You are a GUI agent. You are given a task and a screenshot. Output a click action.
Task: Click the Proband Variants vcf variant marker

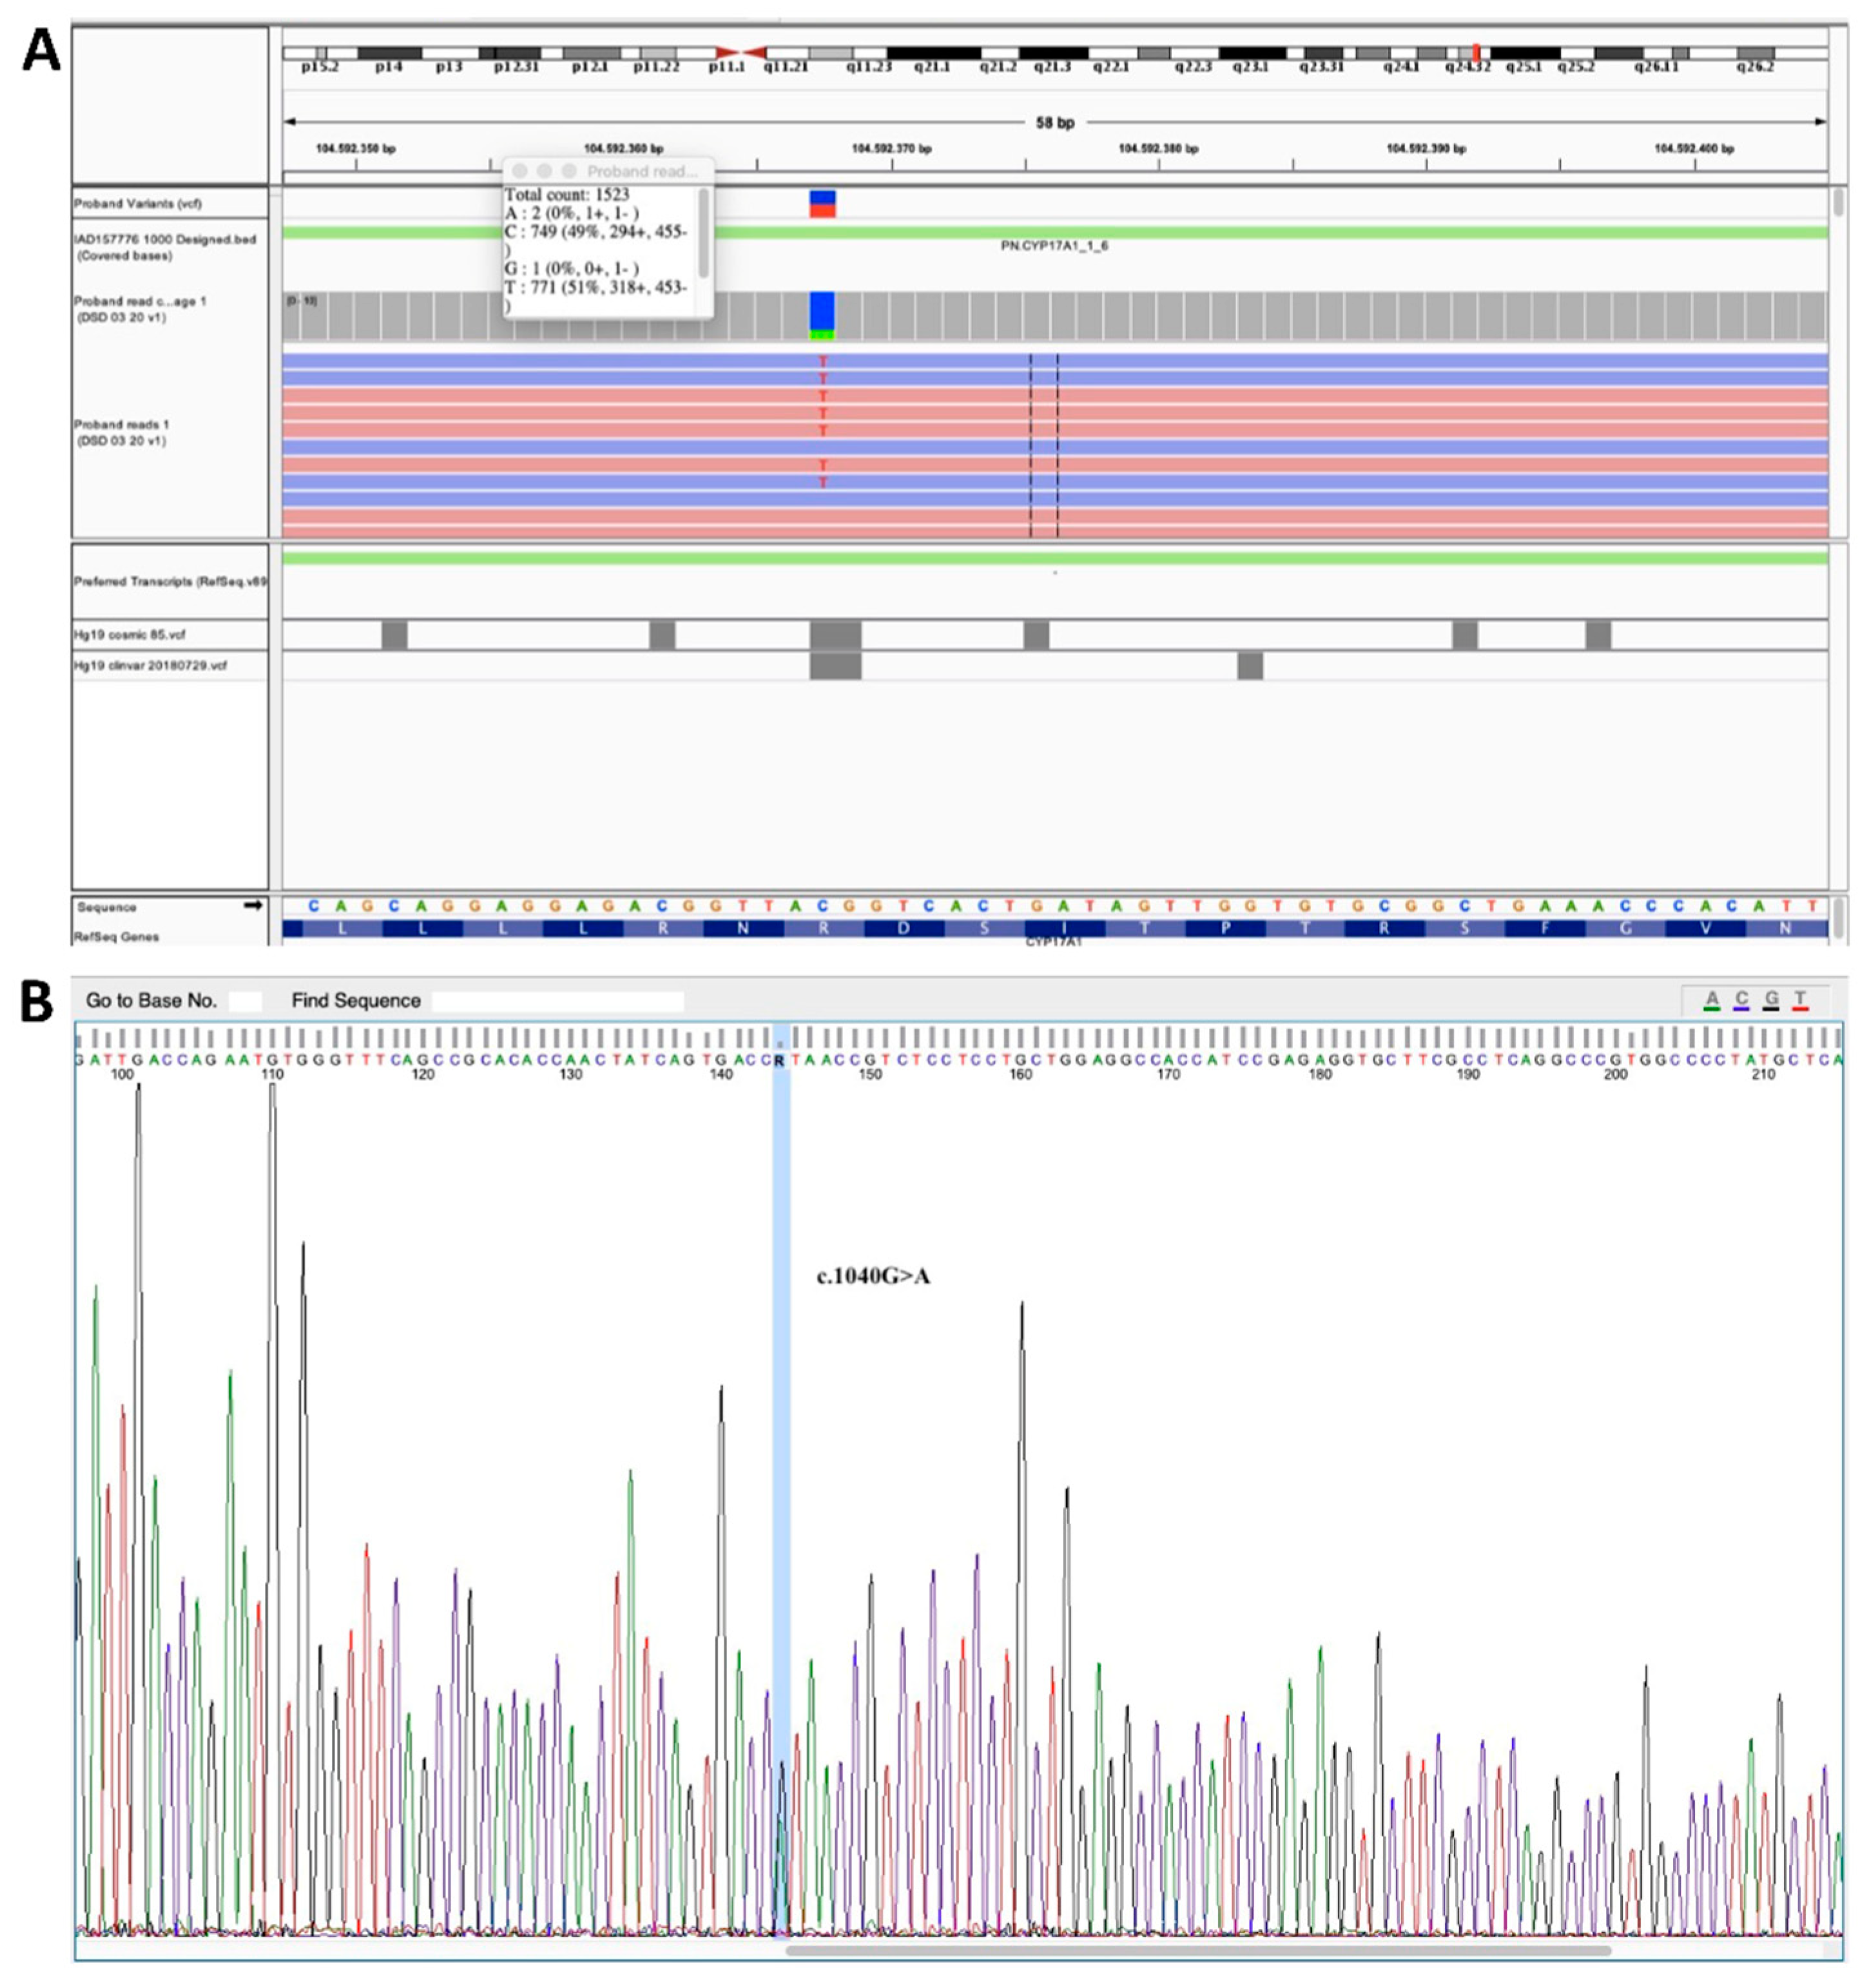tap(822, 204)
